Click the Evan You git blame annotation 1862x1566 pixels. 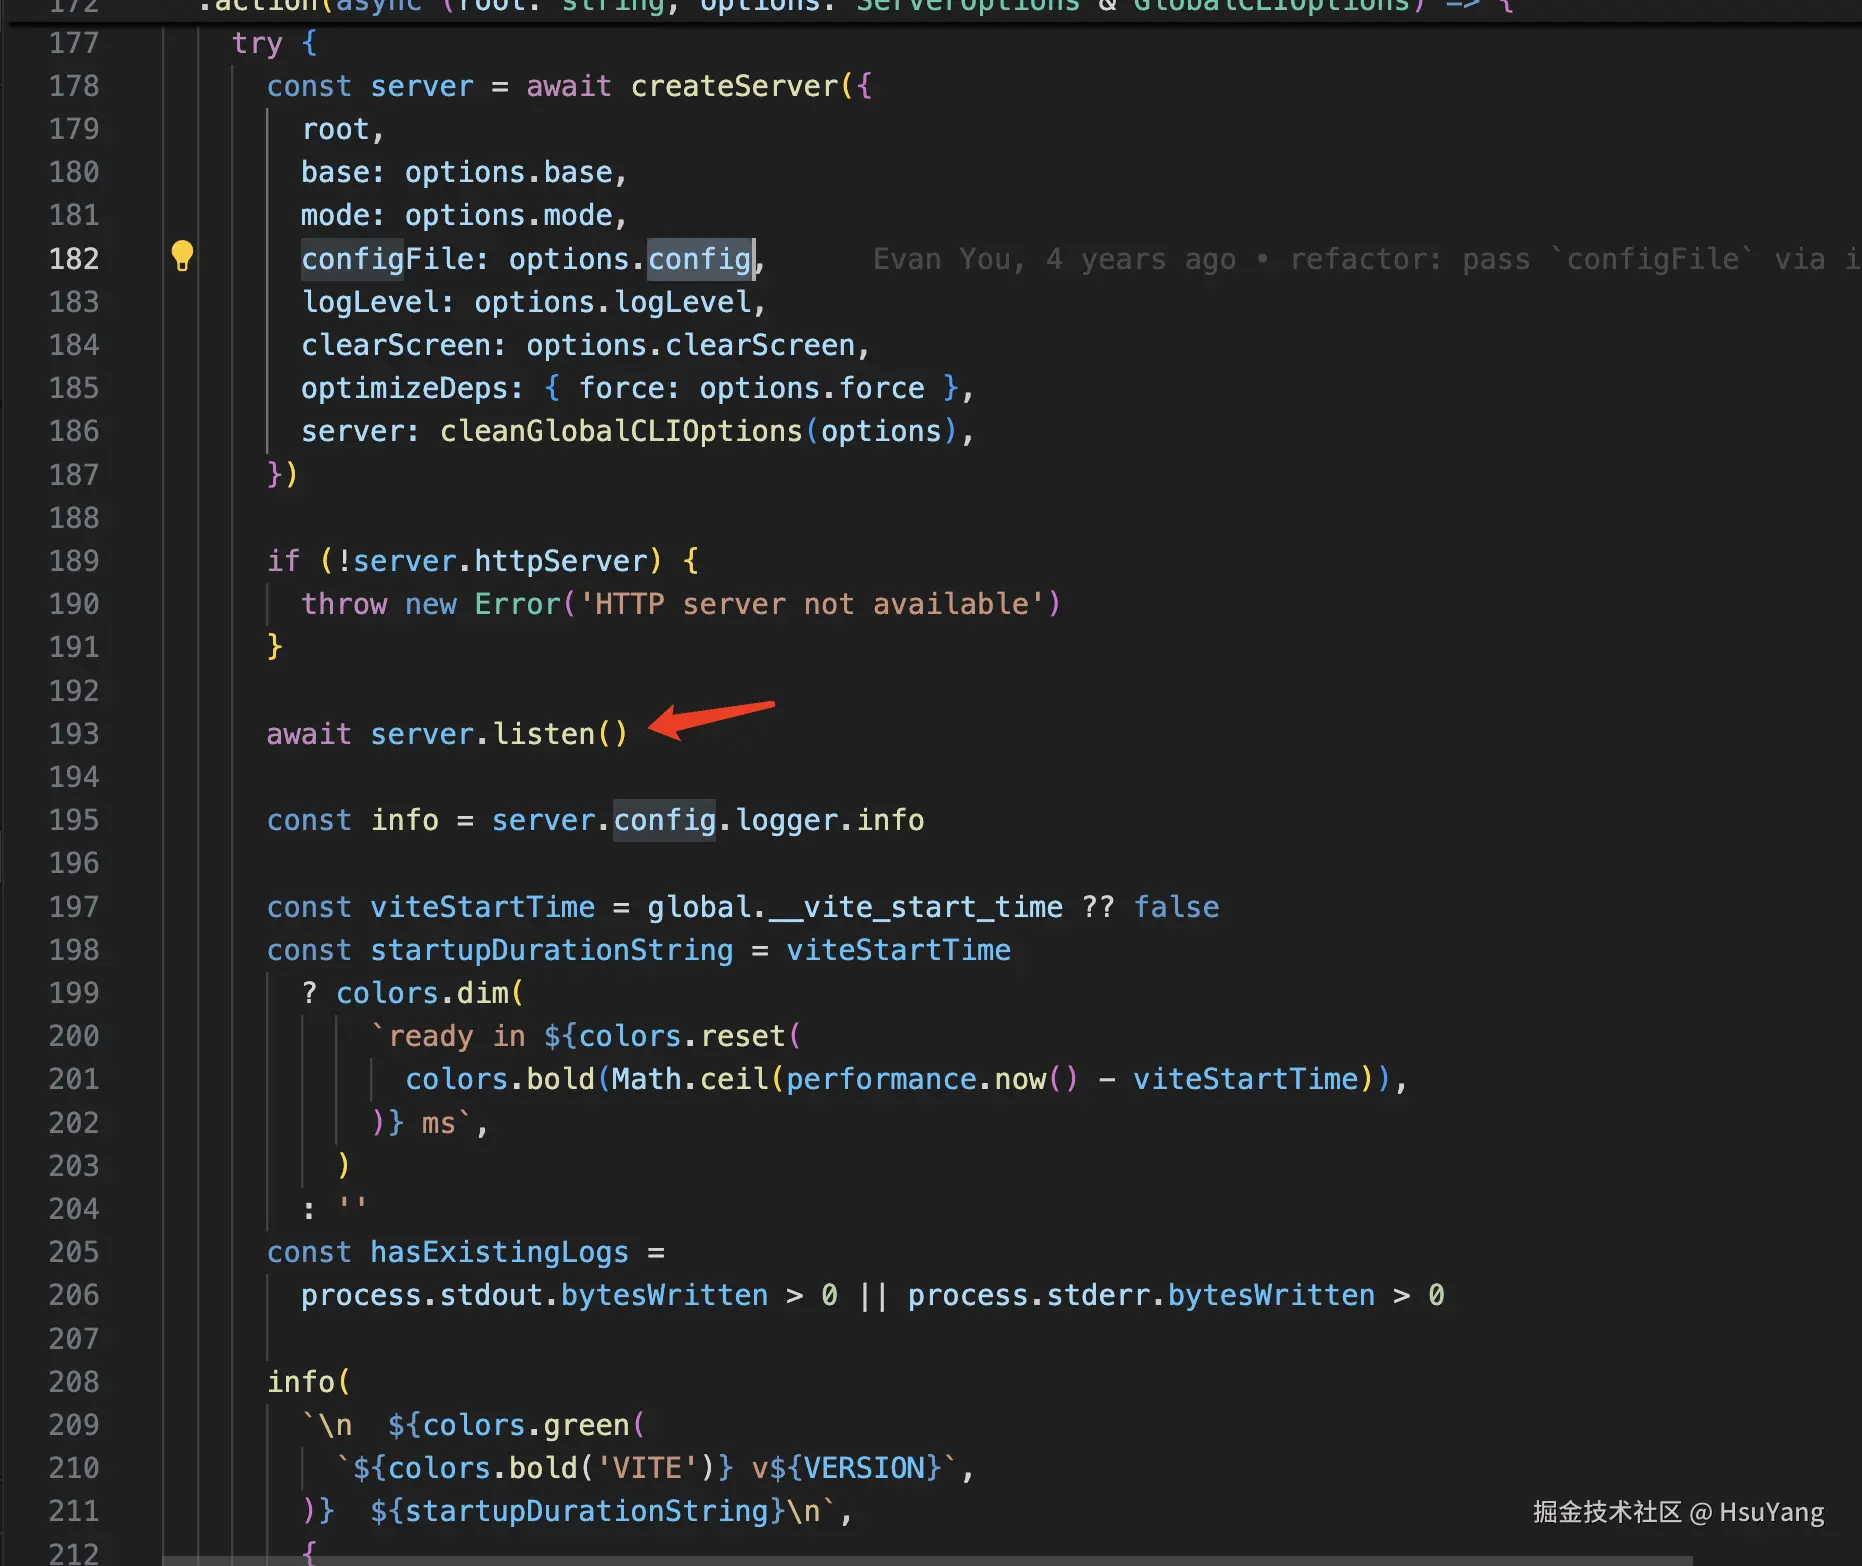point(1366,259)
